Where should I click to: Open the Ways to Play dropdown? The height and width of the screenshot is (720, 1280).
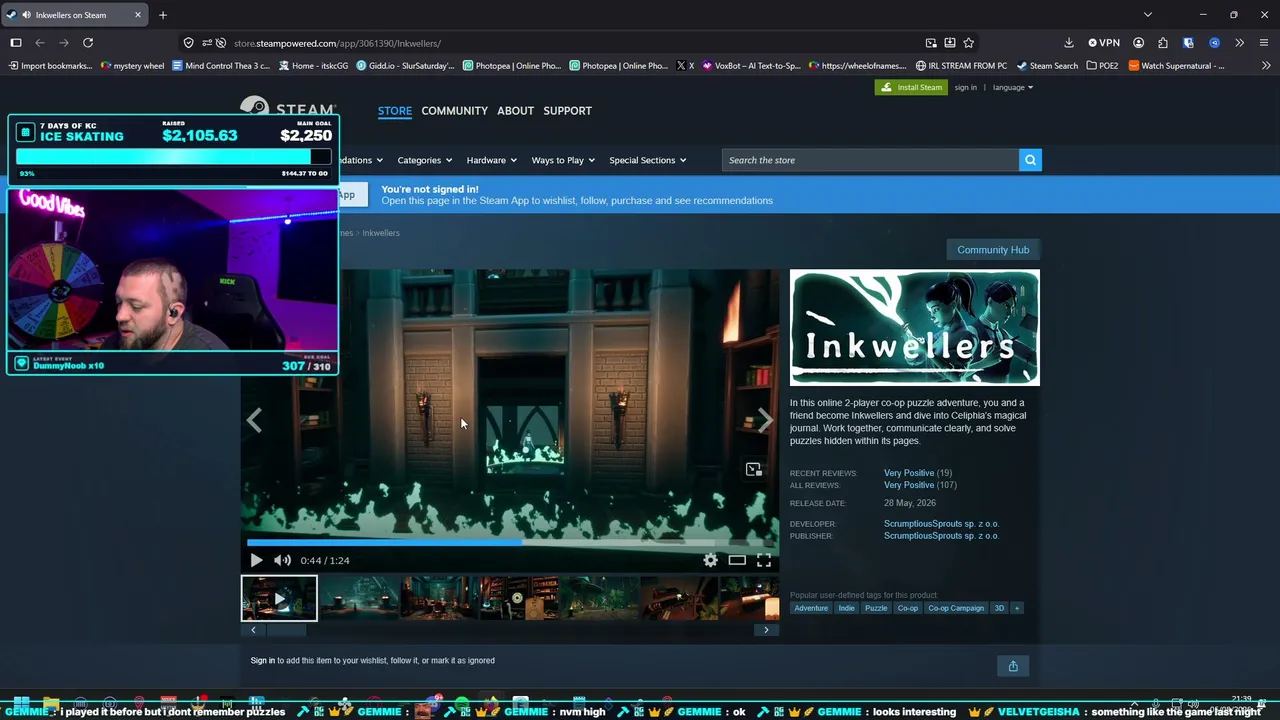(x=563, y=160)
